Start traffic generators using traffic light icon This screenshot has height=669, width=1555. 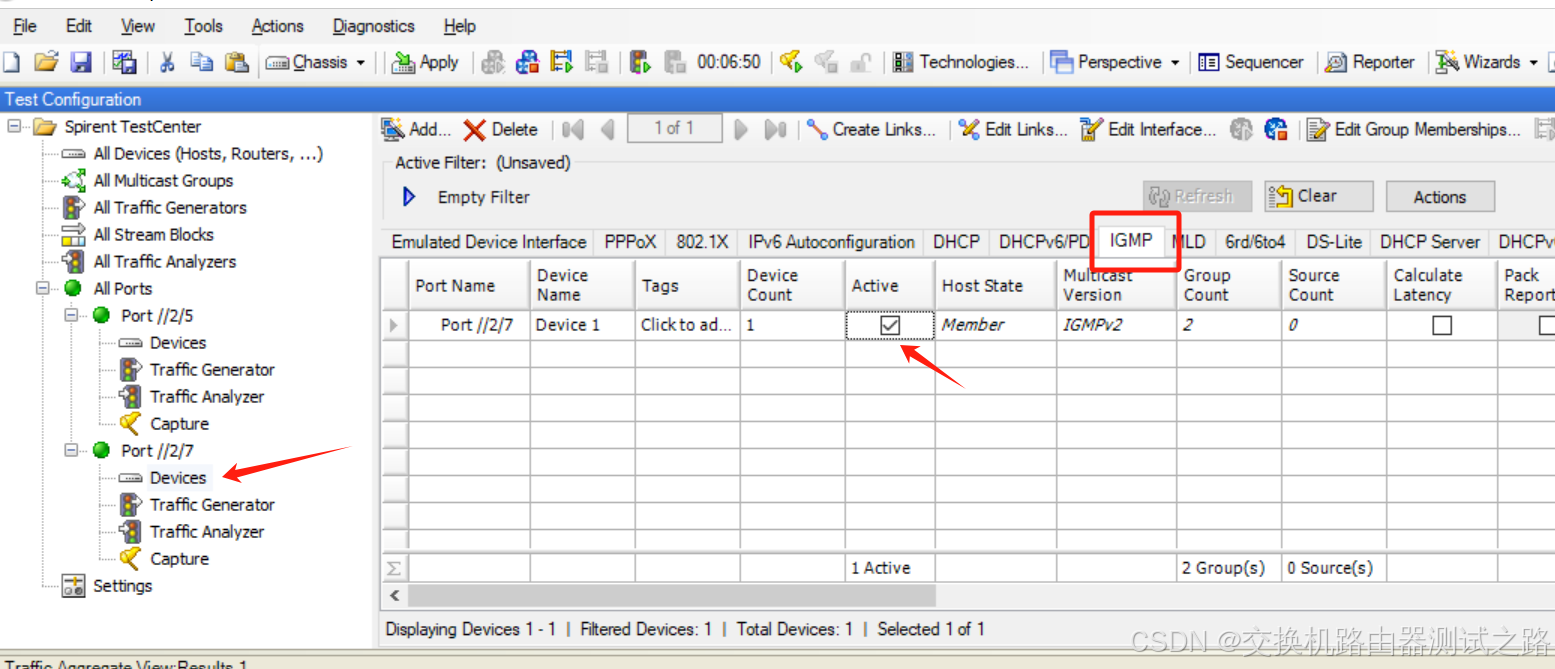[x=641, y=62]
